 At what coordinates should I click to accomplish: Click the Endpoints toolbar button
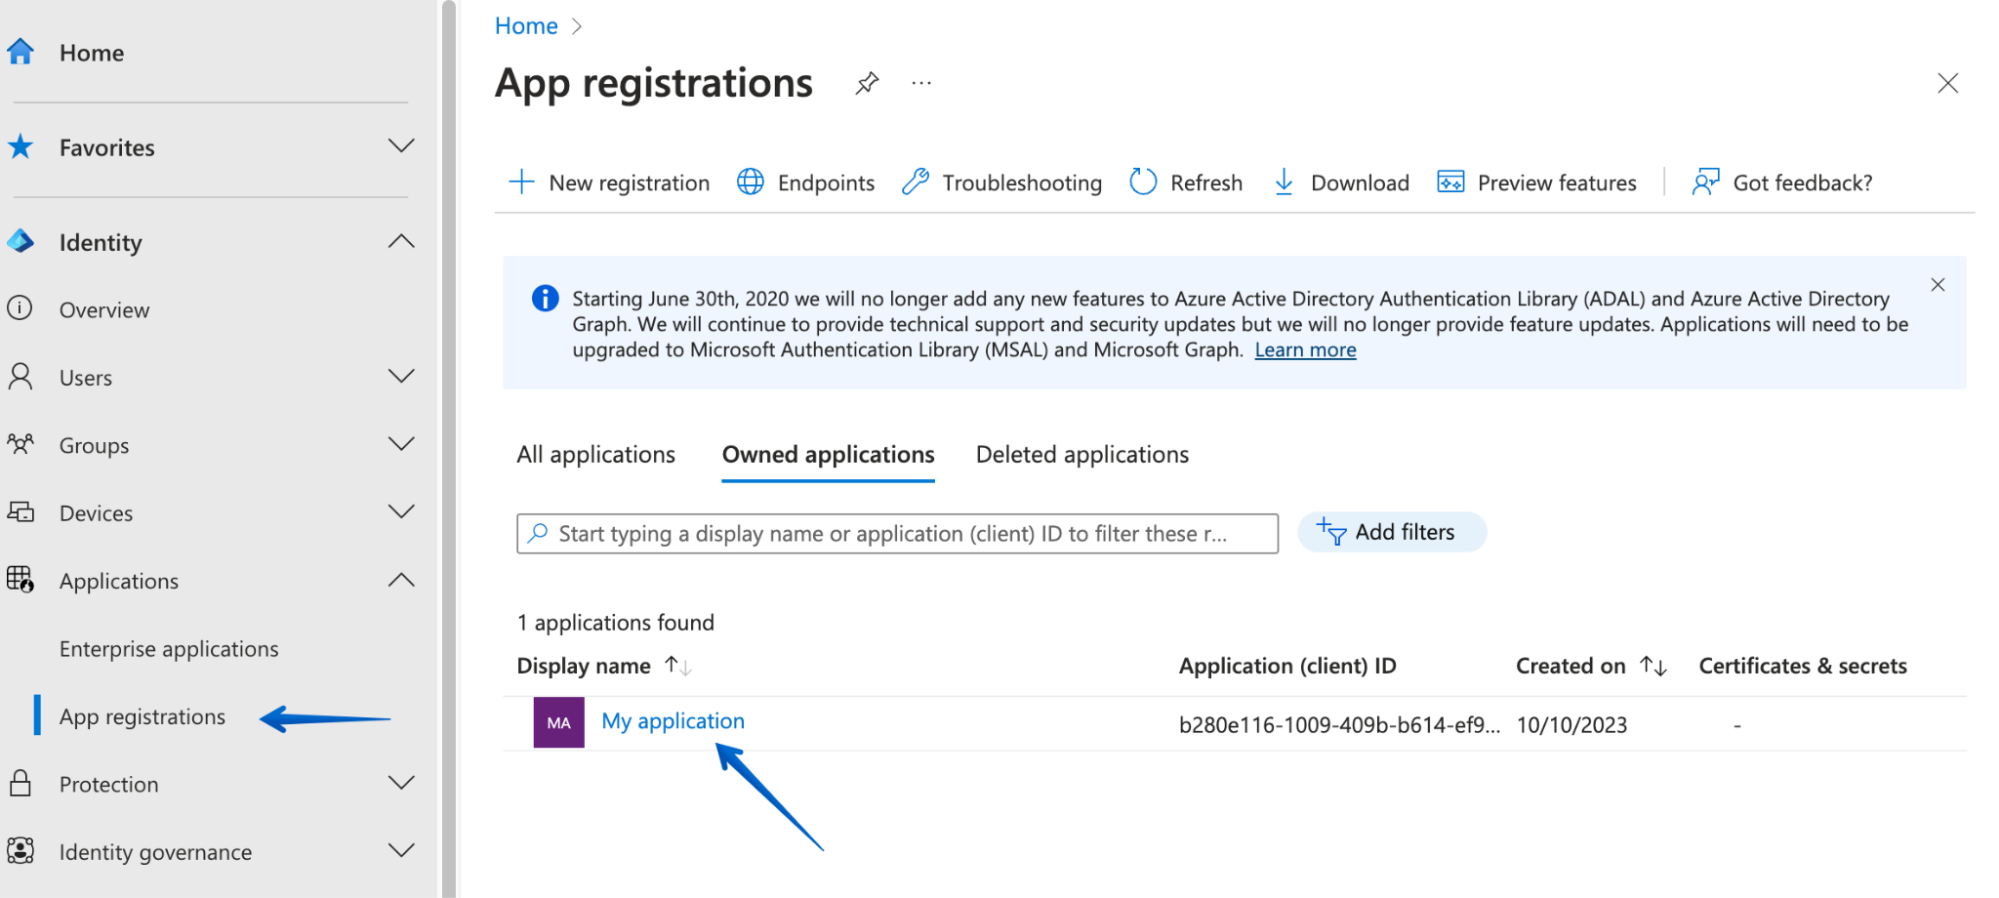click(x=806, y=182)
